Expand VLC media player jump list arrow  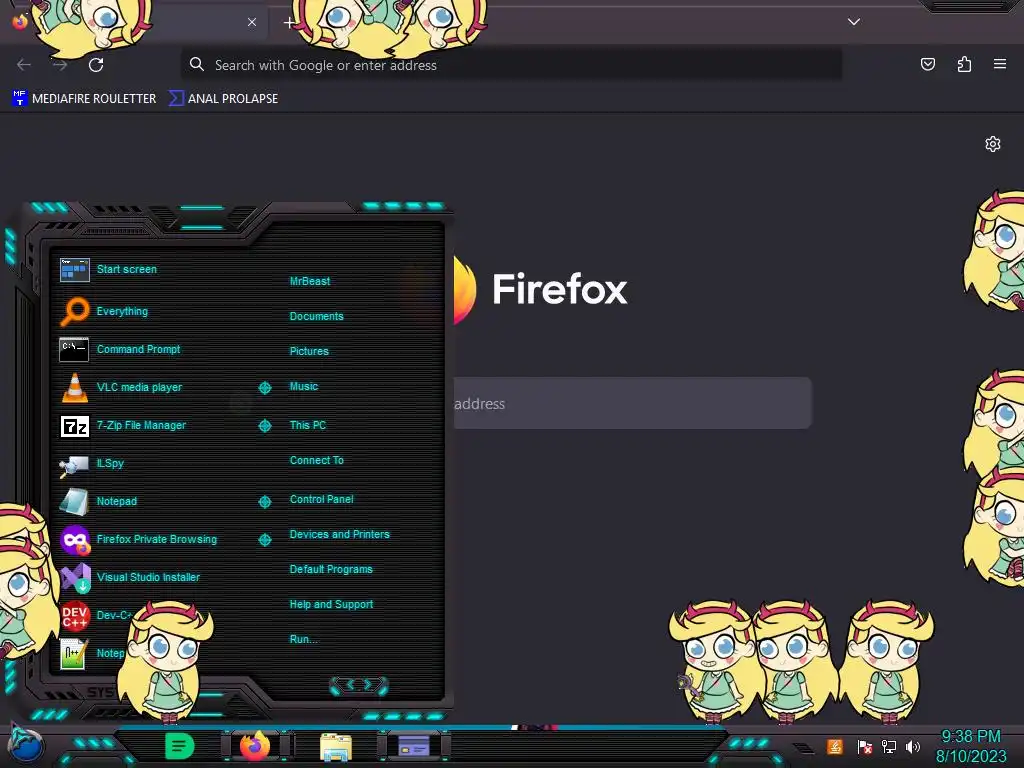coord(264,388)
